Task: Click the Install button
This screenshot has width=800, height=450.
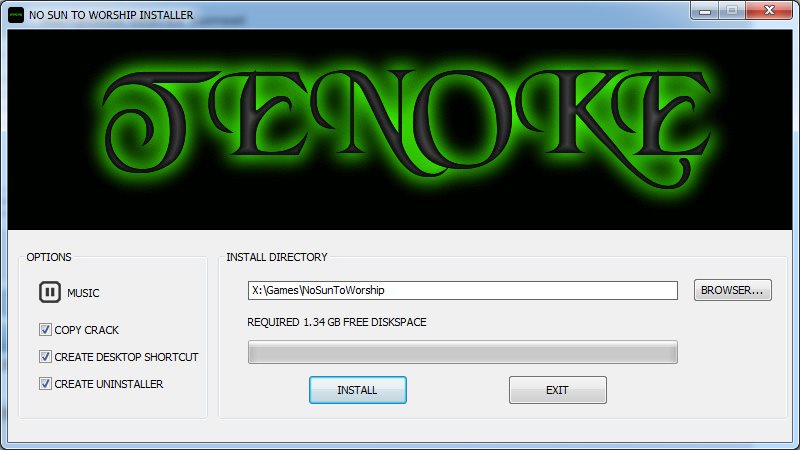Action: (x=358, y=390)
